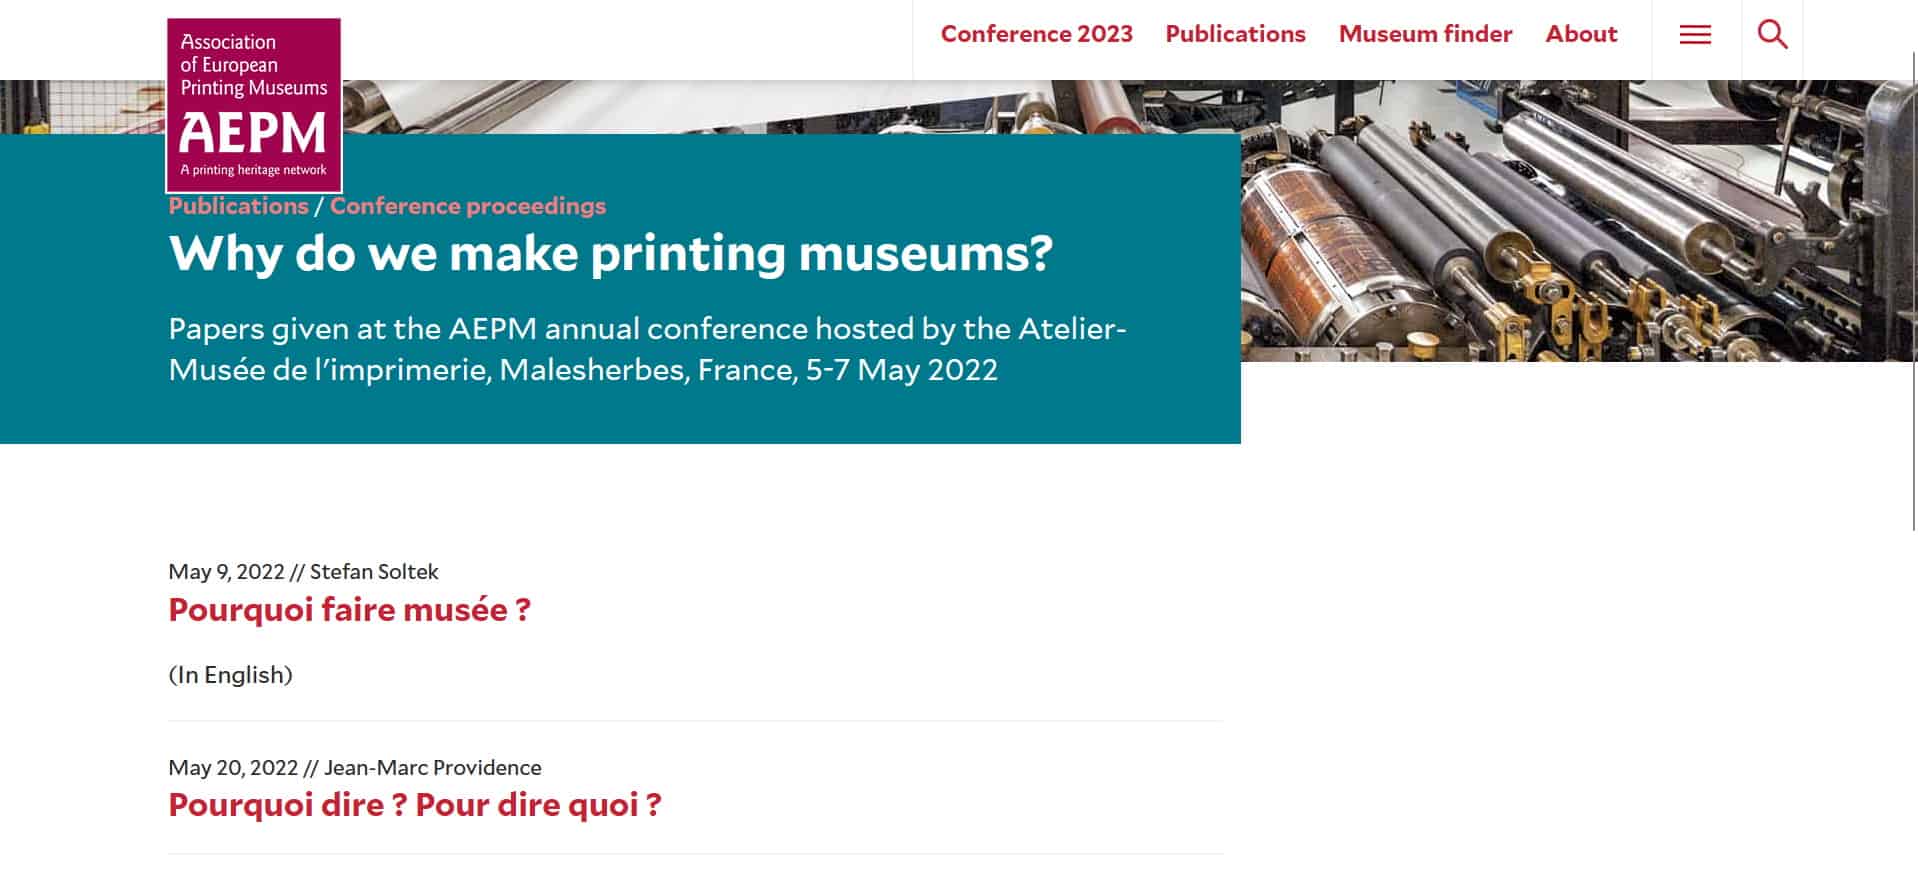Click the page vertical scrollbar
The image size is (1918, 888).
(1913, 290)
